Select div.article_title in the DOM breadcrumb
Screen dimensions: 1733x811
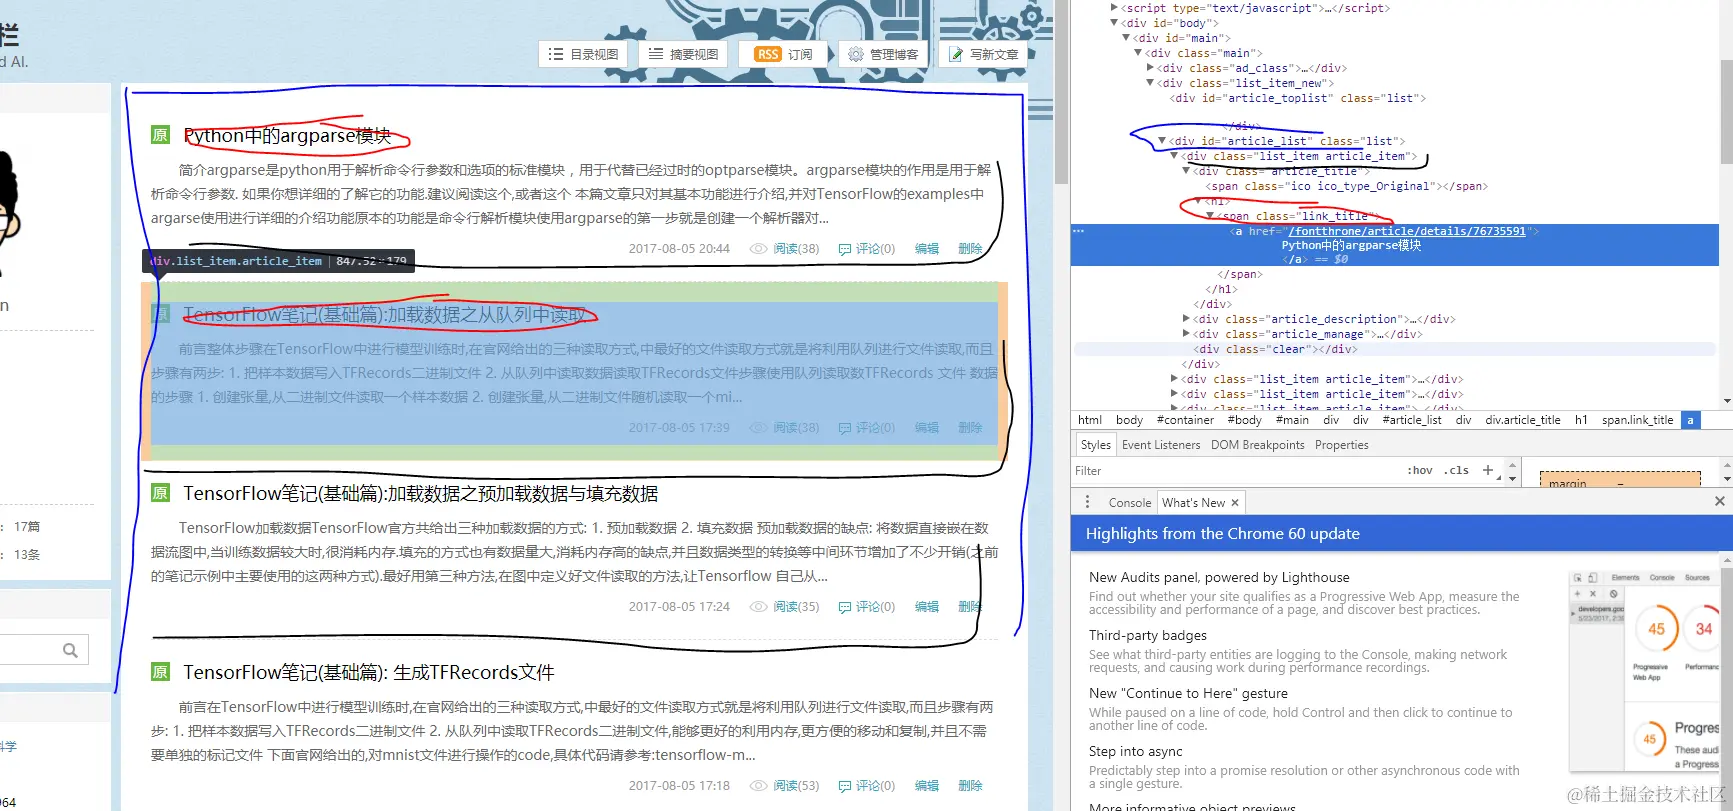coord(1523,420)
